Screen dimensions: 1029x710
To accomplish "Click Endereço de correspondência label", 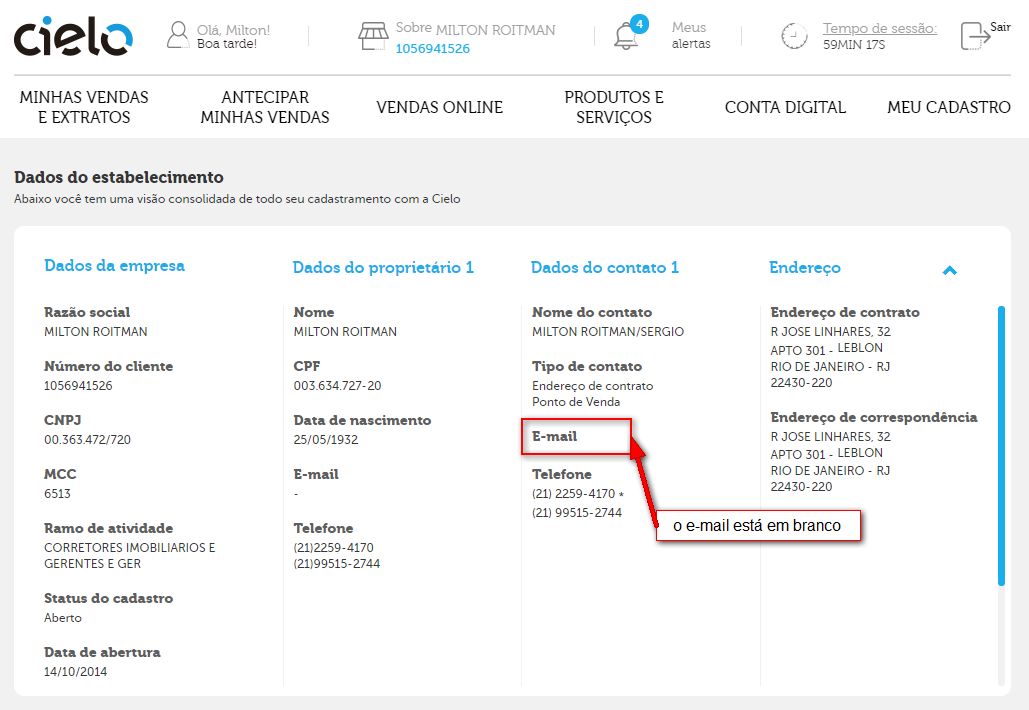I will point(873,417).
